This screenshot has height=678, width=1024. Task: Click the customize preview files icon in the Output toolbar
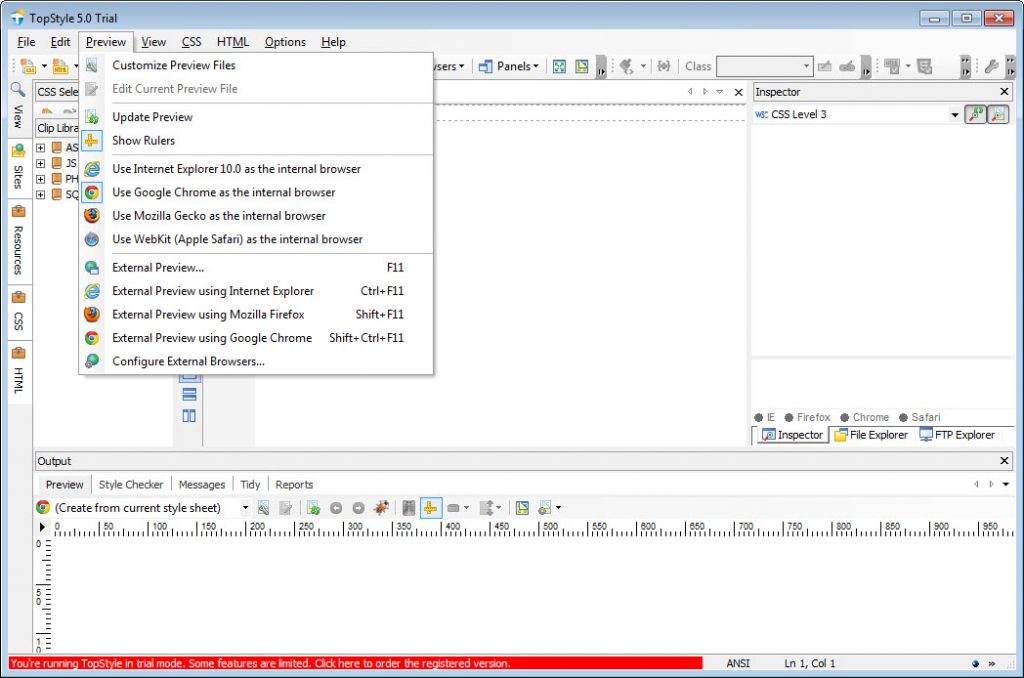[263, 508]
